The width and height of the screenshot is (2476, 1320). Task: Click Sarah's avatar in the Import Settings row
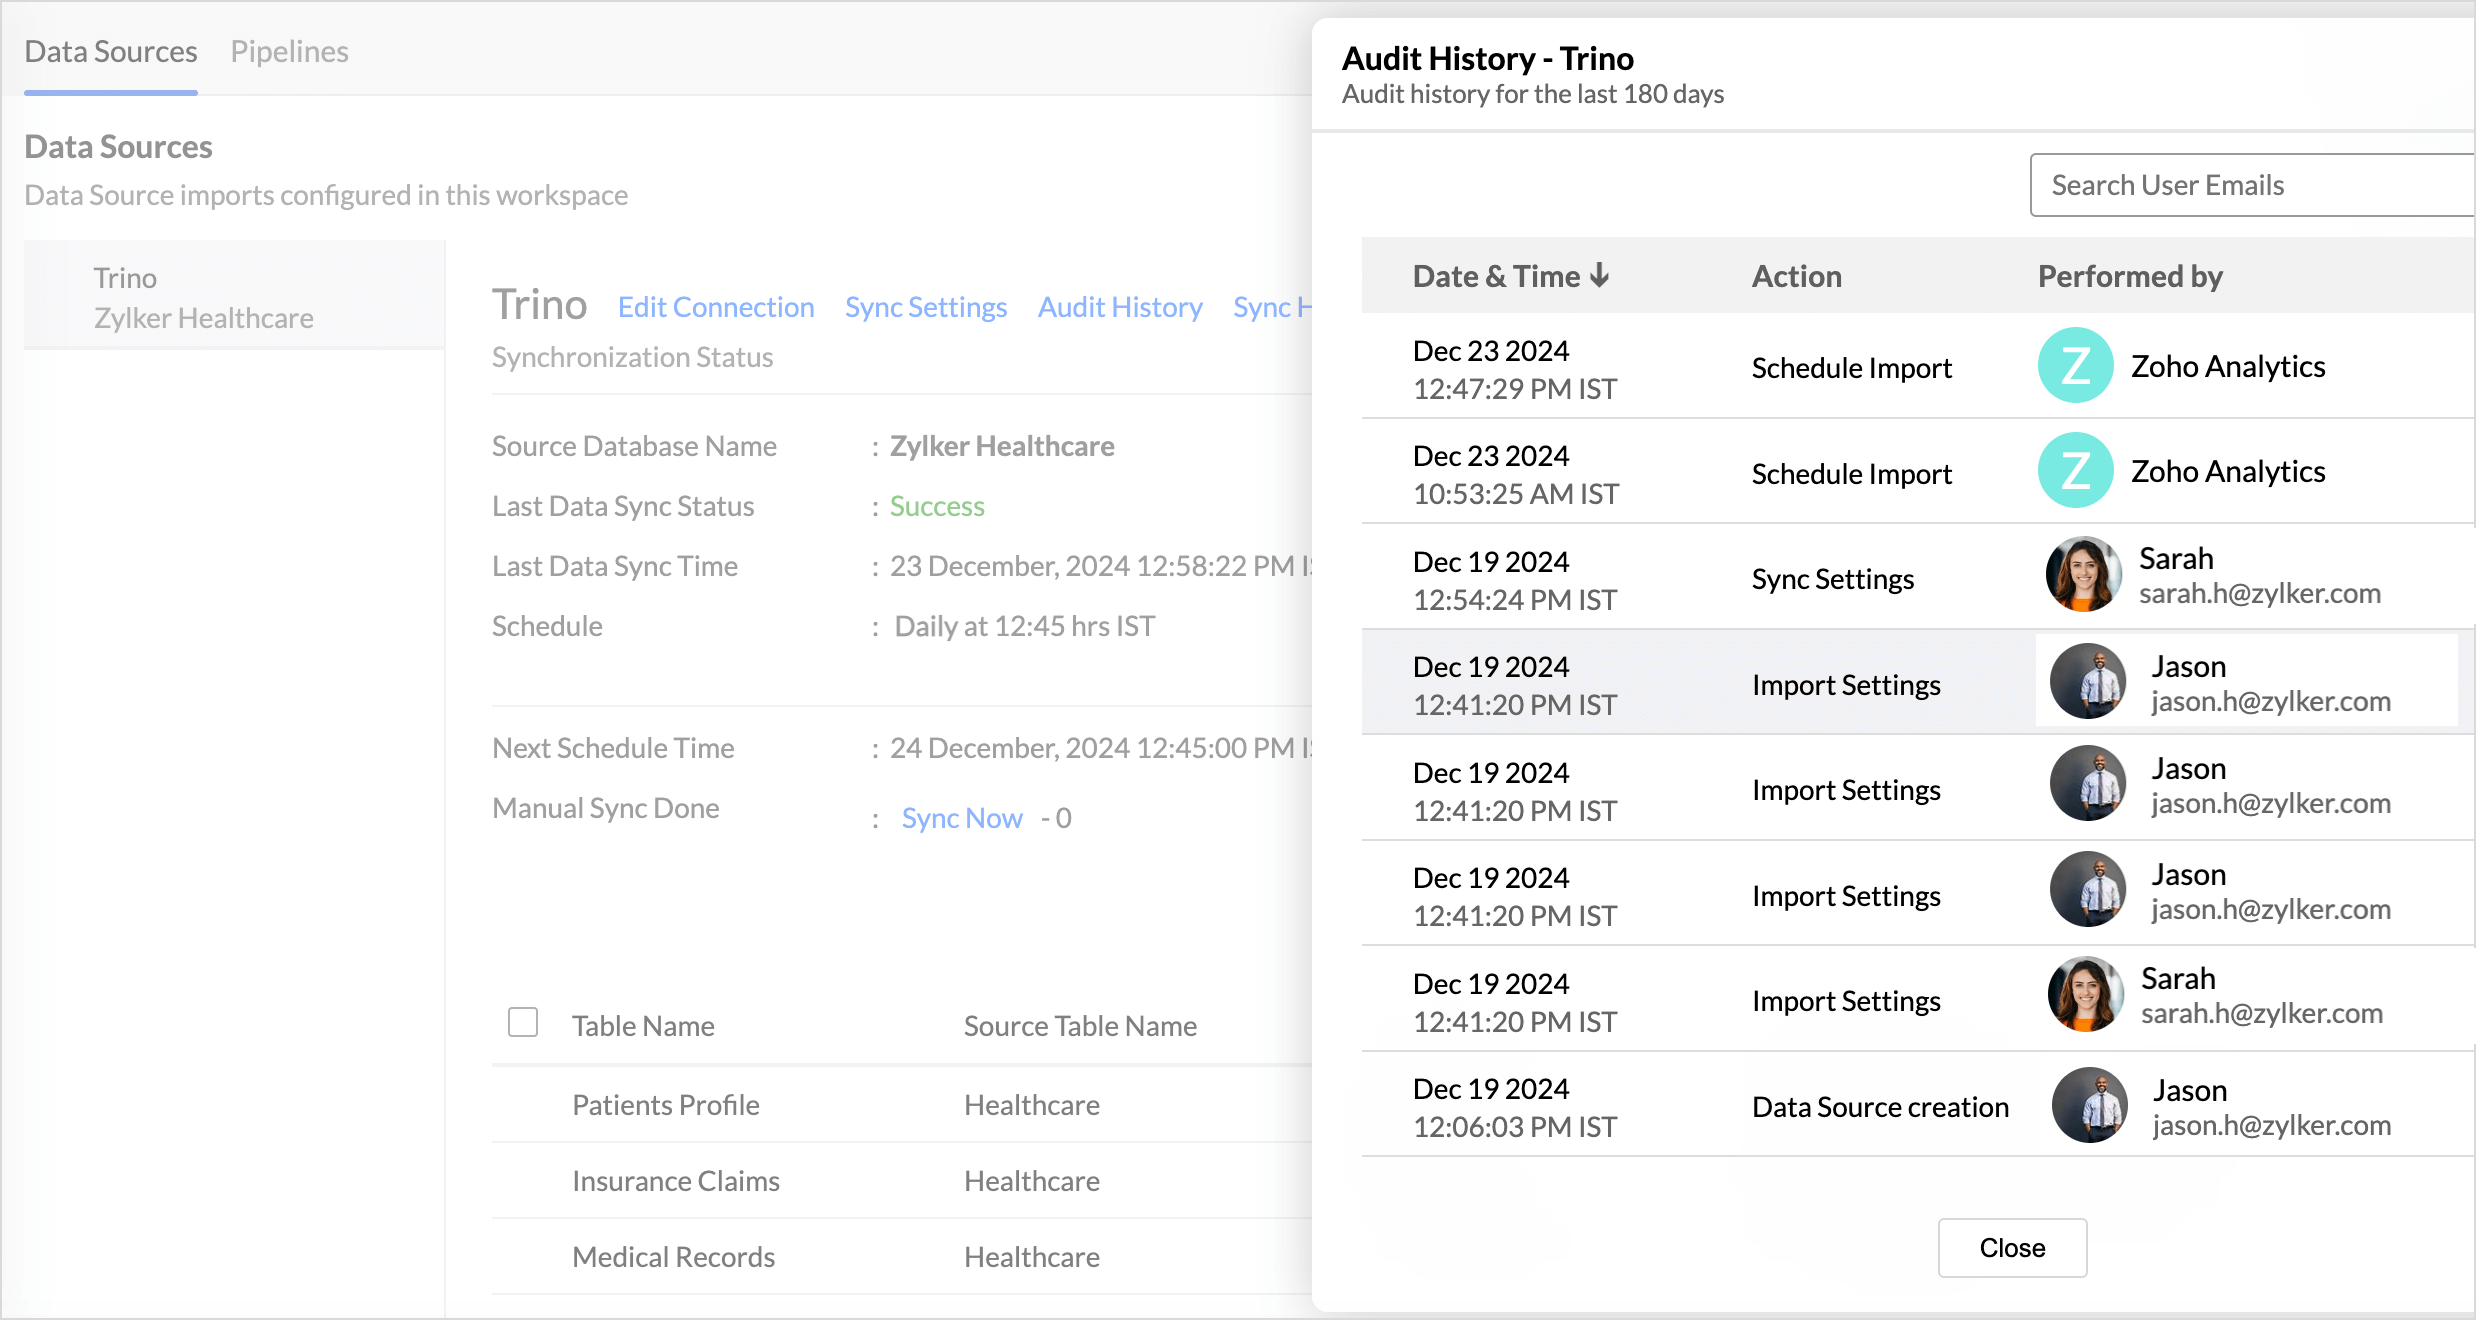coord(2086,994)
